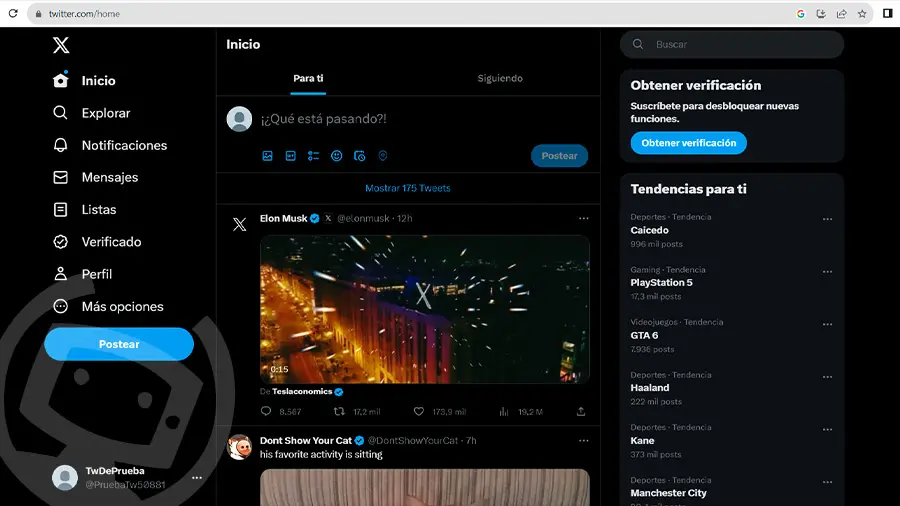
Task: Expand the TwDePrueba account menu
Action: [x=197, y=477]
